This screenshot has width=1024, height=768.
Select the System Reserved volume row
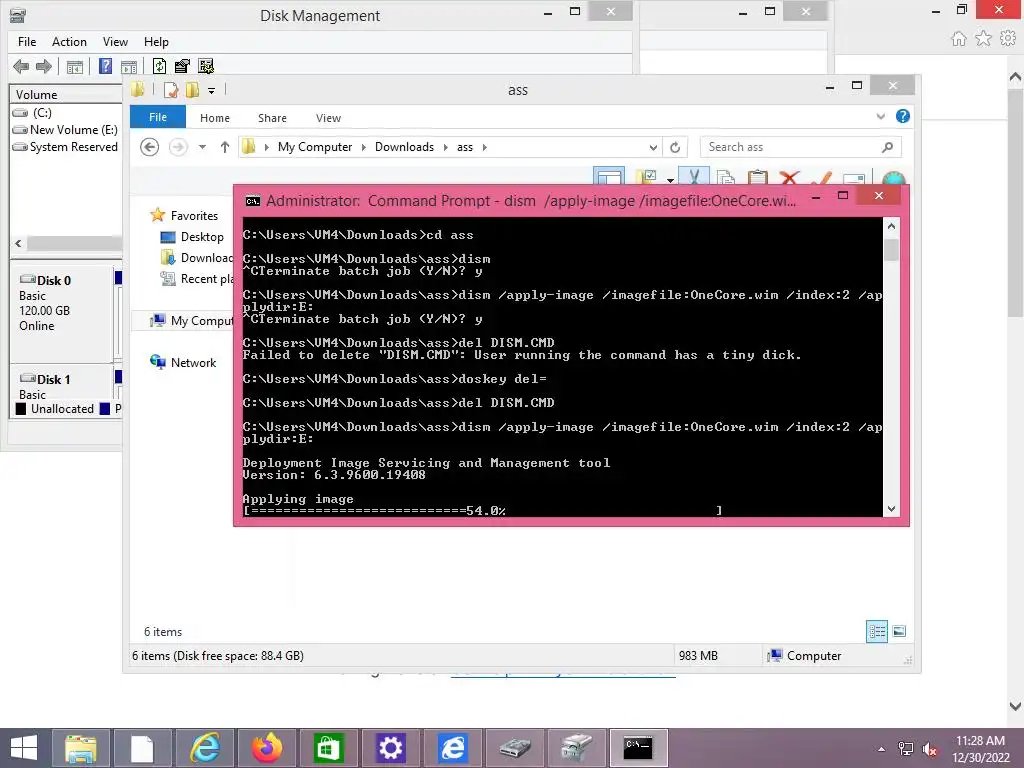[65, 146]
